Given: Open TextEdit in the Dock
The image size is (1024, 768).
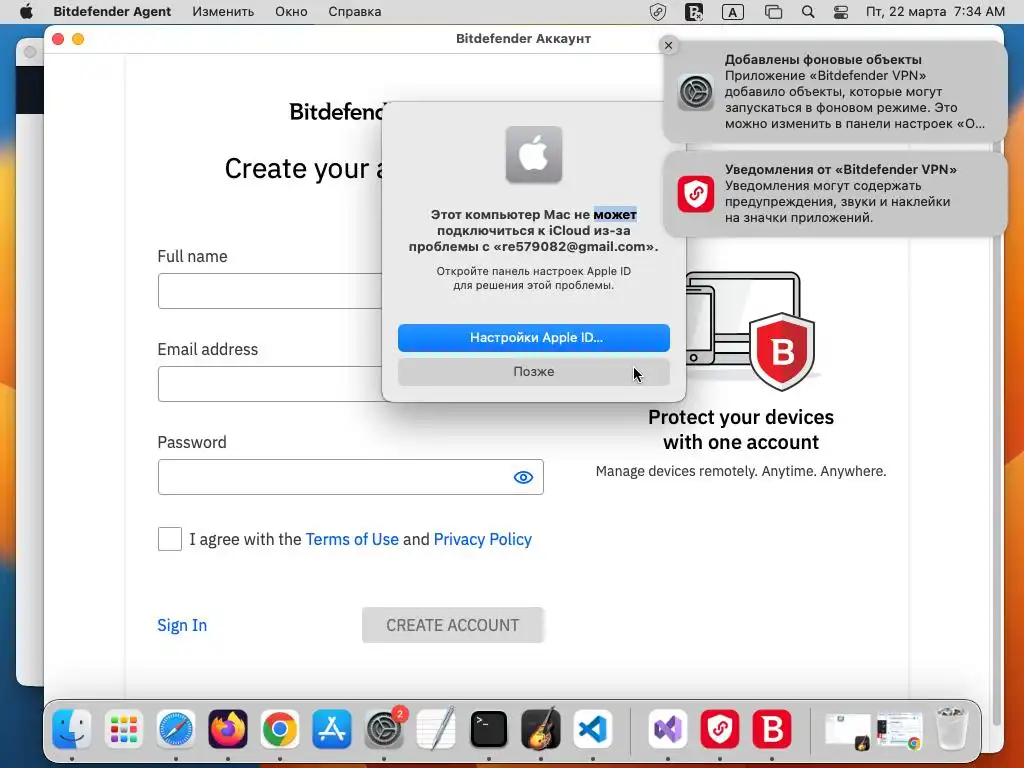Looking at the screenshot, I should 436,729.
